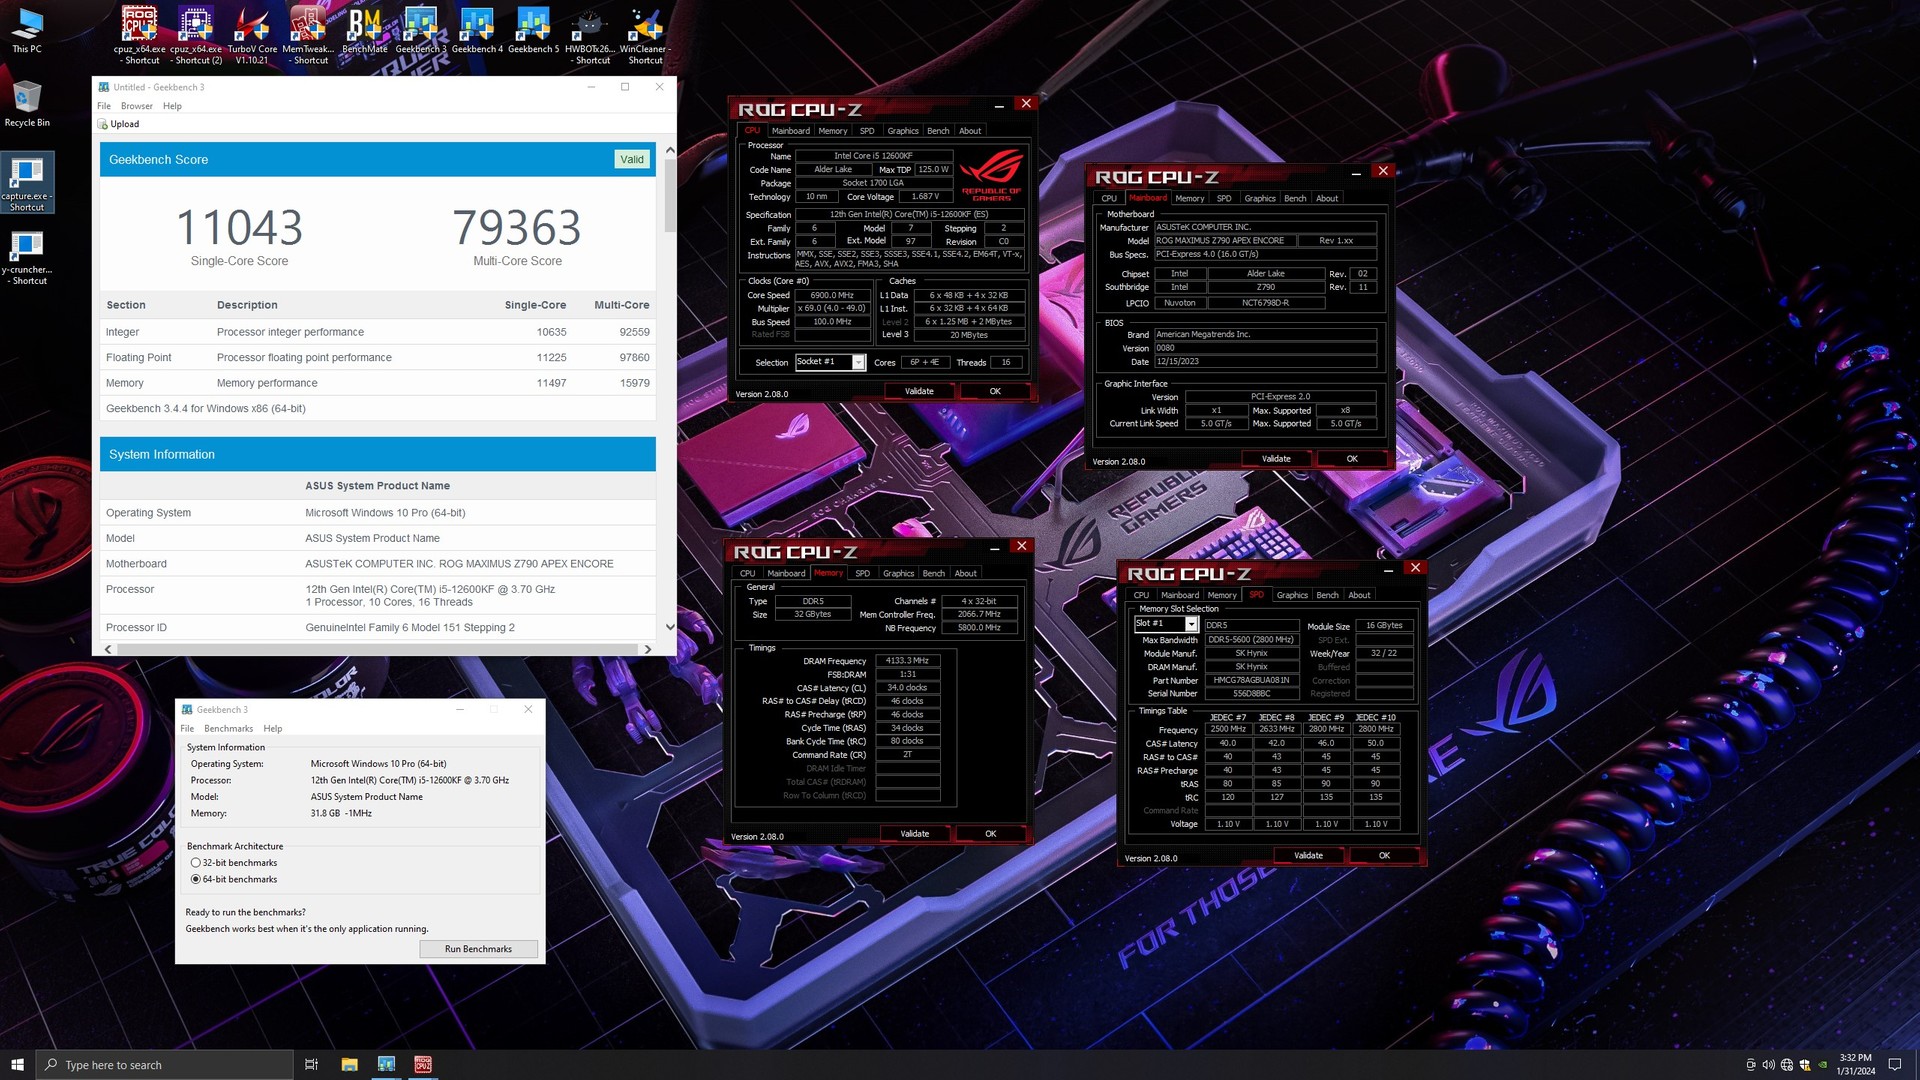Click Type here to search box
Viewport: 1920px width, 1080px height.
[x=165, y=1064]
